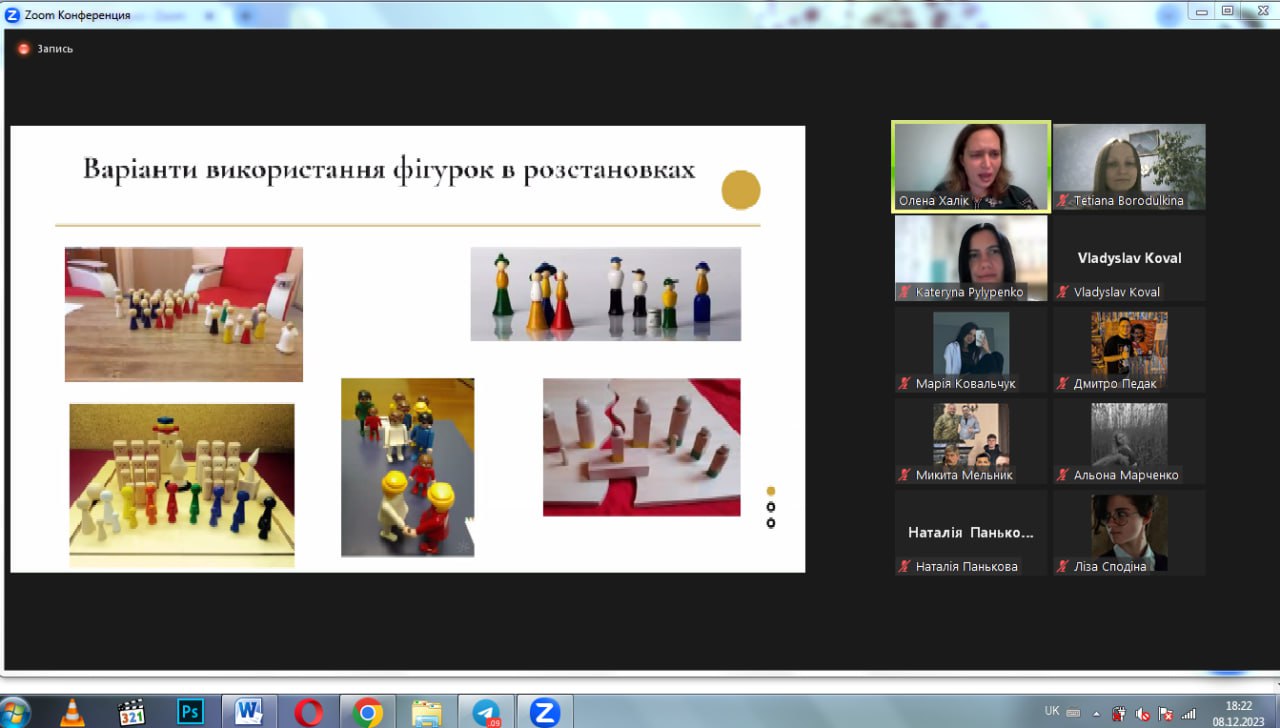Open VLC media player from taskbar
Viewport: 1280px width, 728px height.
tap(72, 712)
